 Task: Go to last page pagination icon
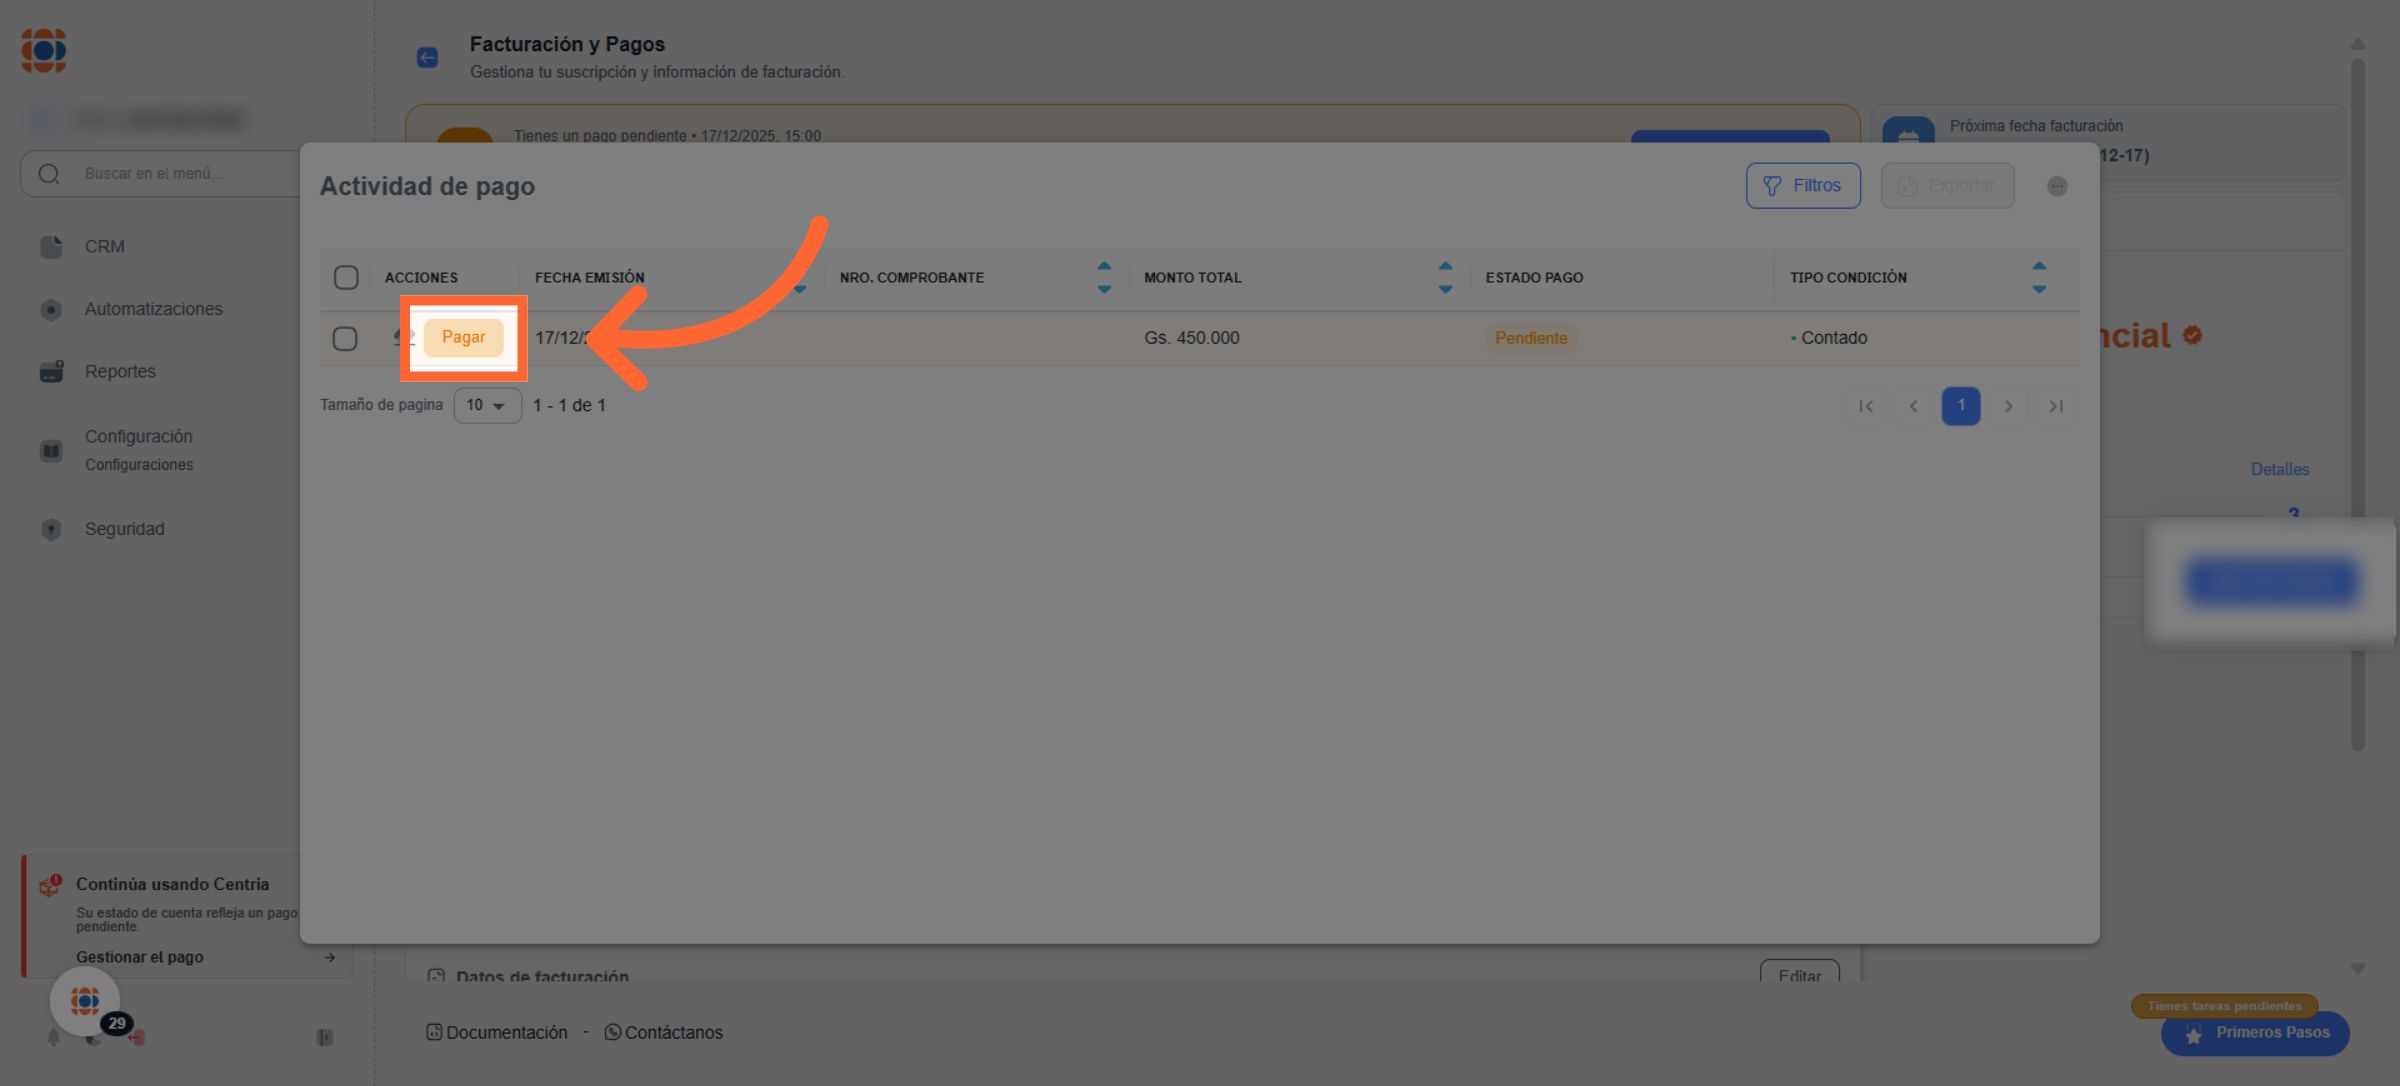2056,406
